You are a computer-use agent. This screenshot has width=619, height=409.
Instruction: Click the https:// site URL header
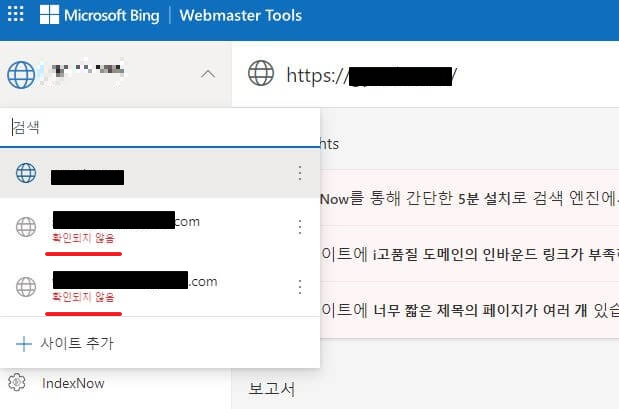click(372, 75)
